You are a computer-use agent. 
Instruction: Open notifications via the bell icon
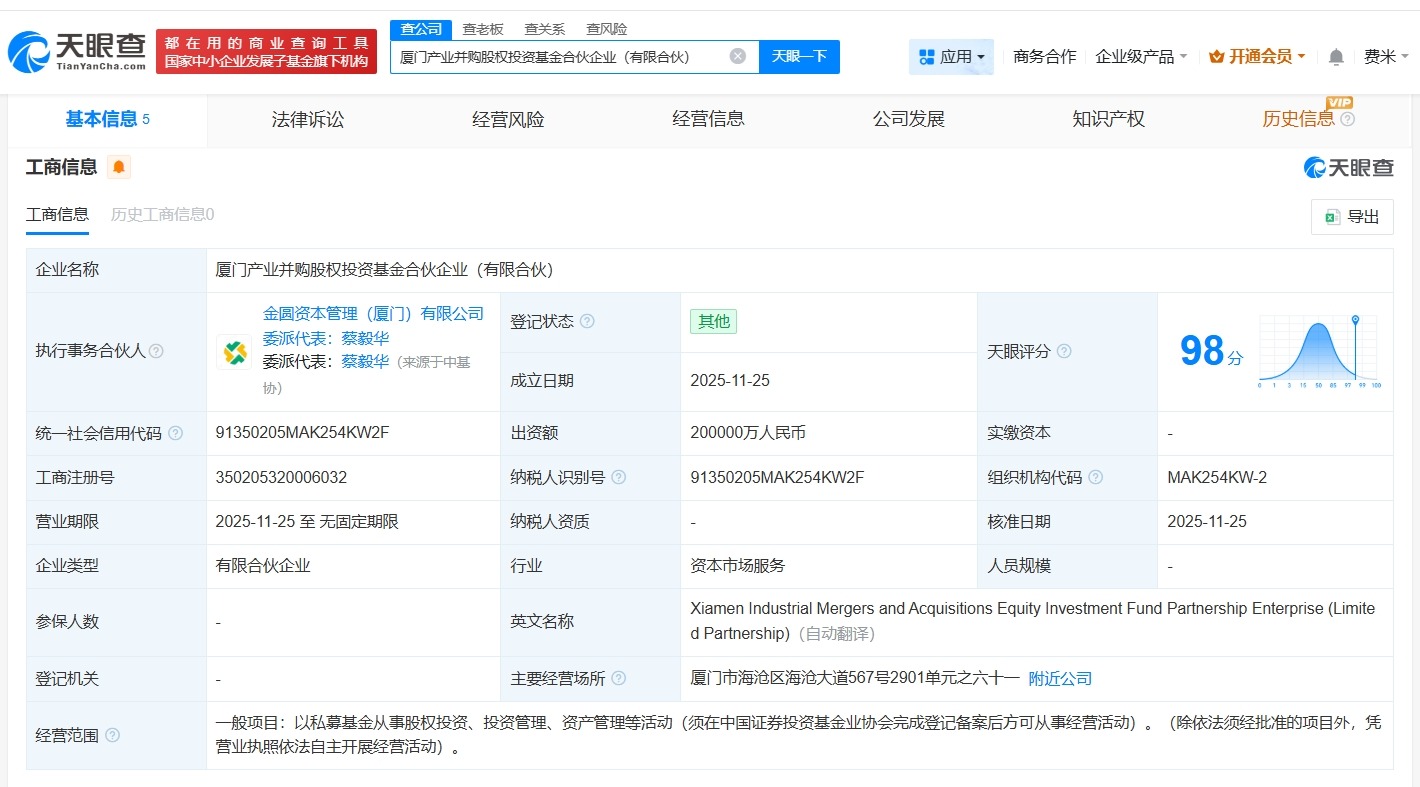tap(1334, 57)
